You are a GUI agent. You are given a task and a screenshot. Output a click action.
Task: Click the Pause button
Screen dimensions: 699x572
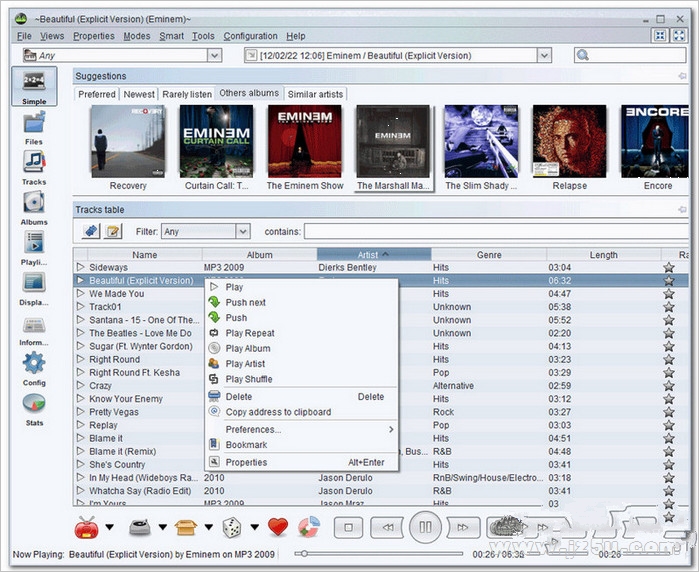(x=425, y=527)
